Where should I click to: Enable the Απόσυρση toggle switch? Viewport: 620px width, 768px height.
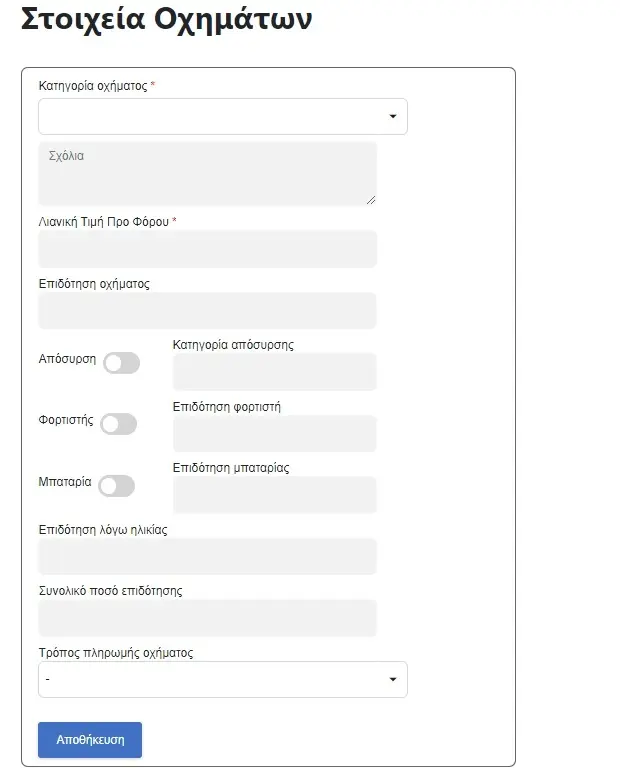tap(121, 363)
